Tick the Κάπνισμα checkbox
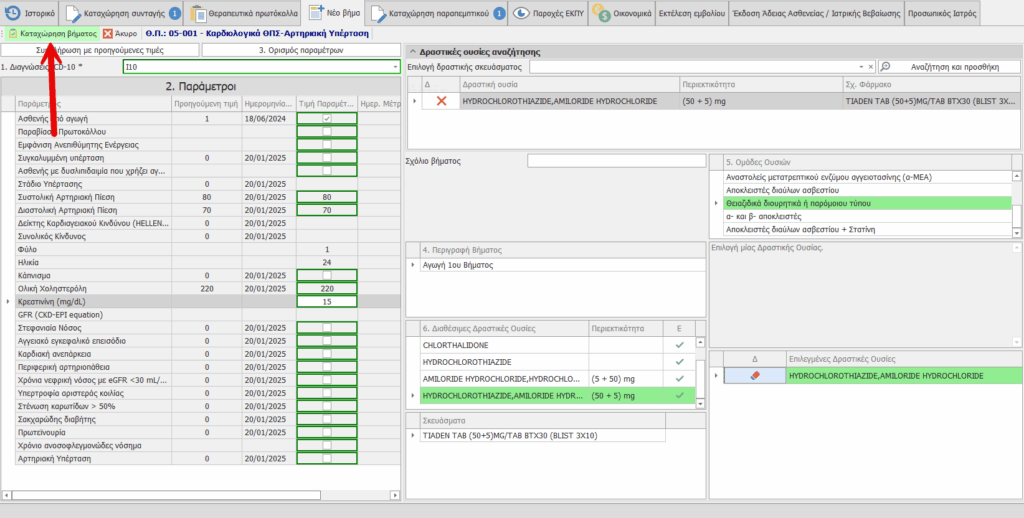 pyautogui.click(x=326, y=275)
